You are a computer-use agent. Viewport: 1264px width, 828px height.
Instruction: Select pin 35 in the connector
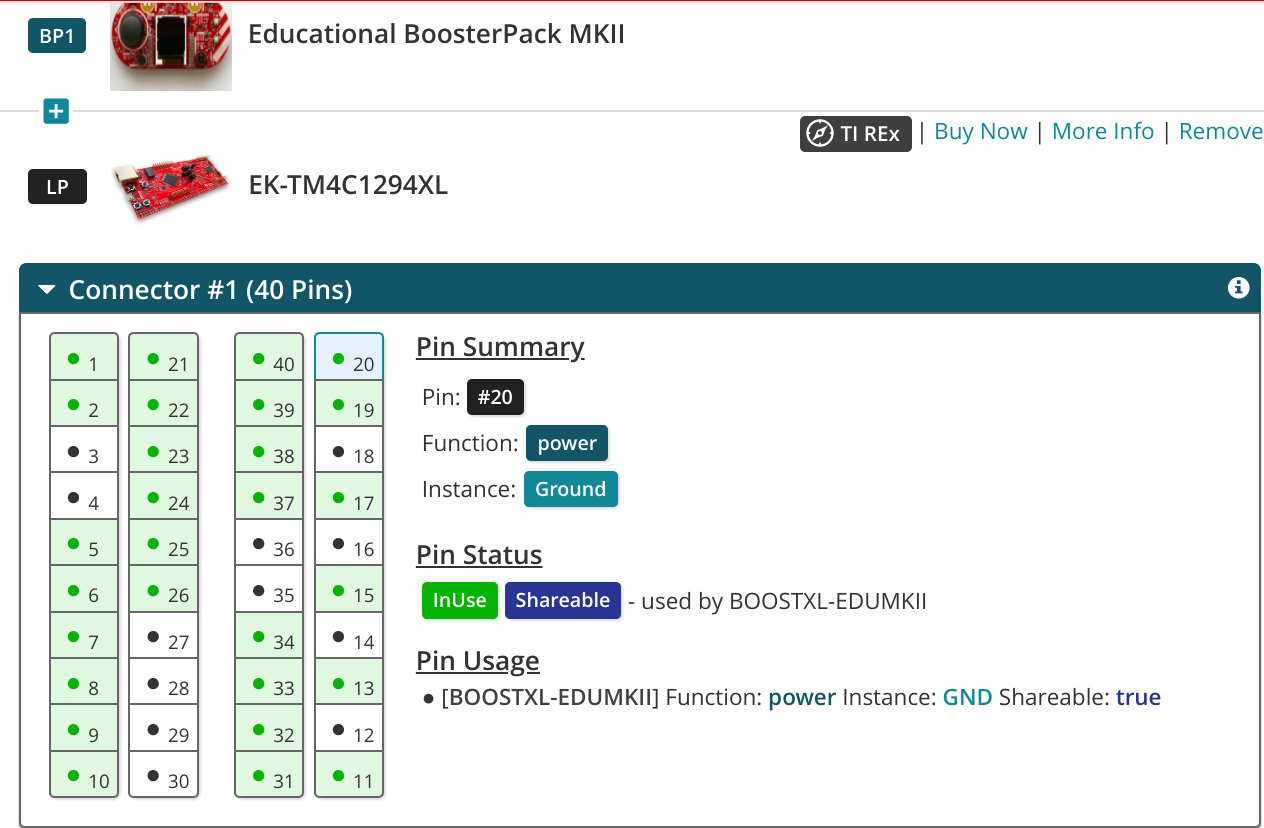(x=269, y=589)
